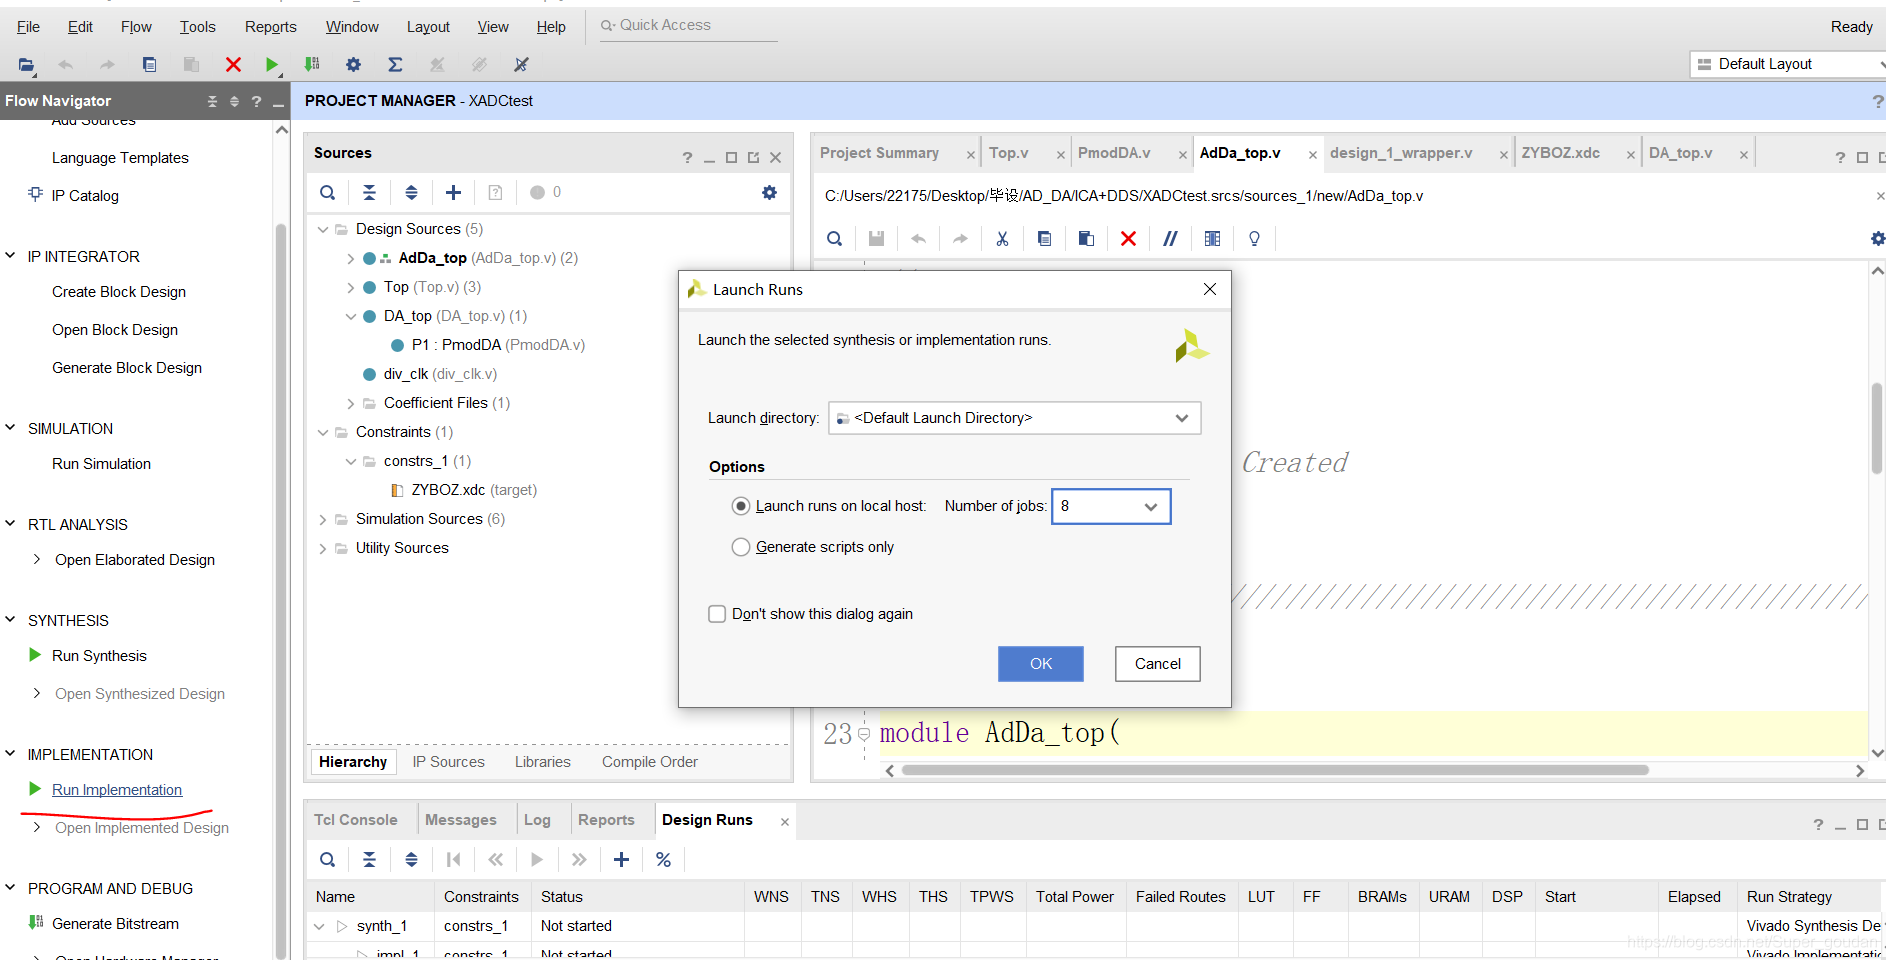Add a new run with Design Runs plus icon
This screenshot has height=960, width=1886.
(x=621, y=860)
